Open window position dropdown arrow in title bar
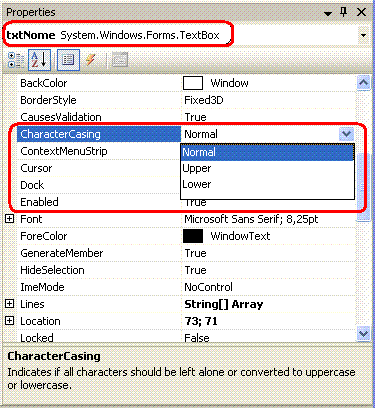This screenshot has width=375, height=408. 328,13
